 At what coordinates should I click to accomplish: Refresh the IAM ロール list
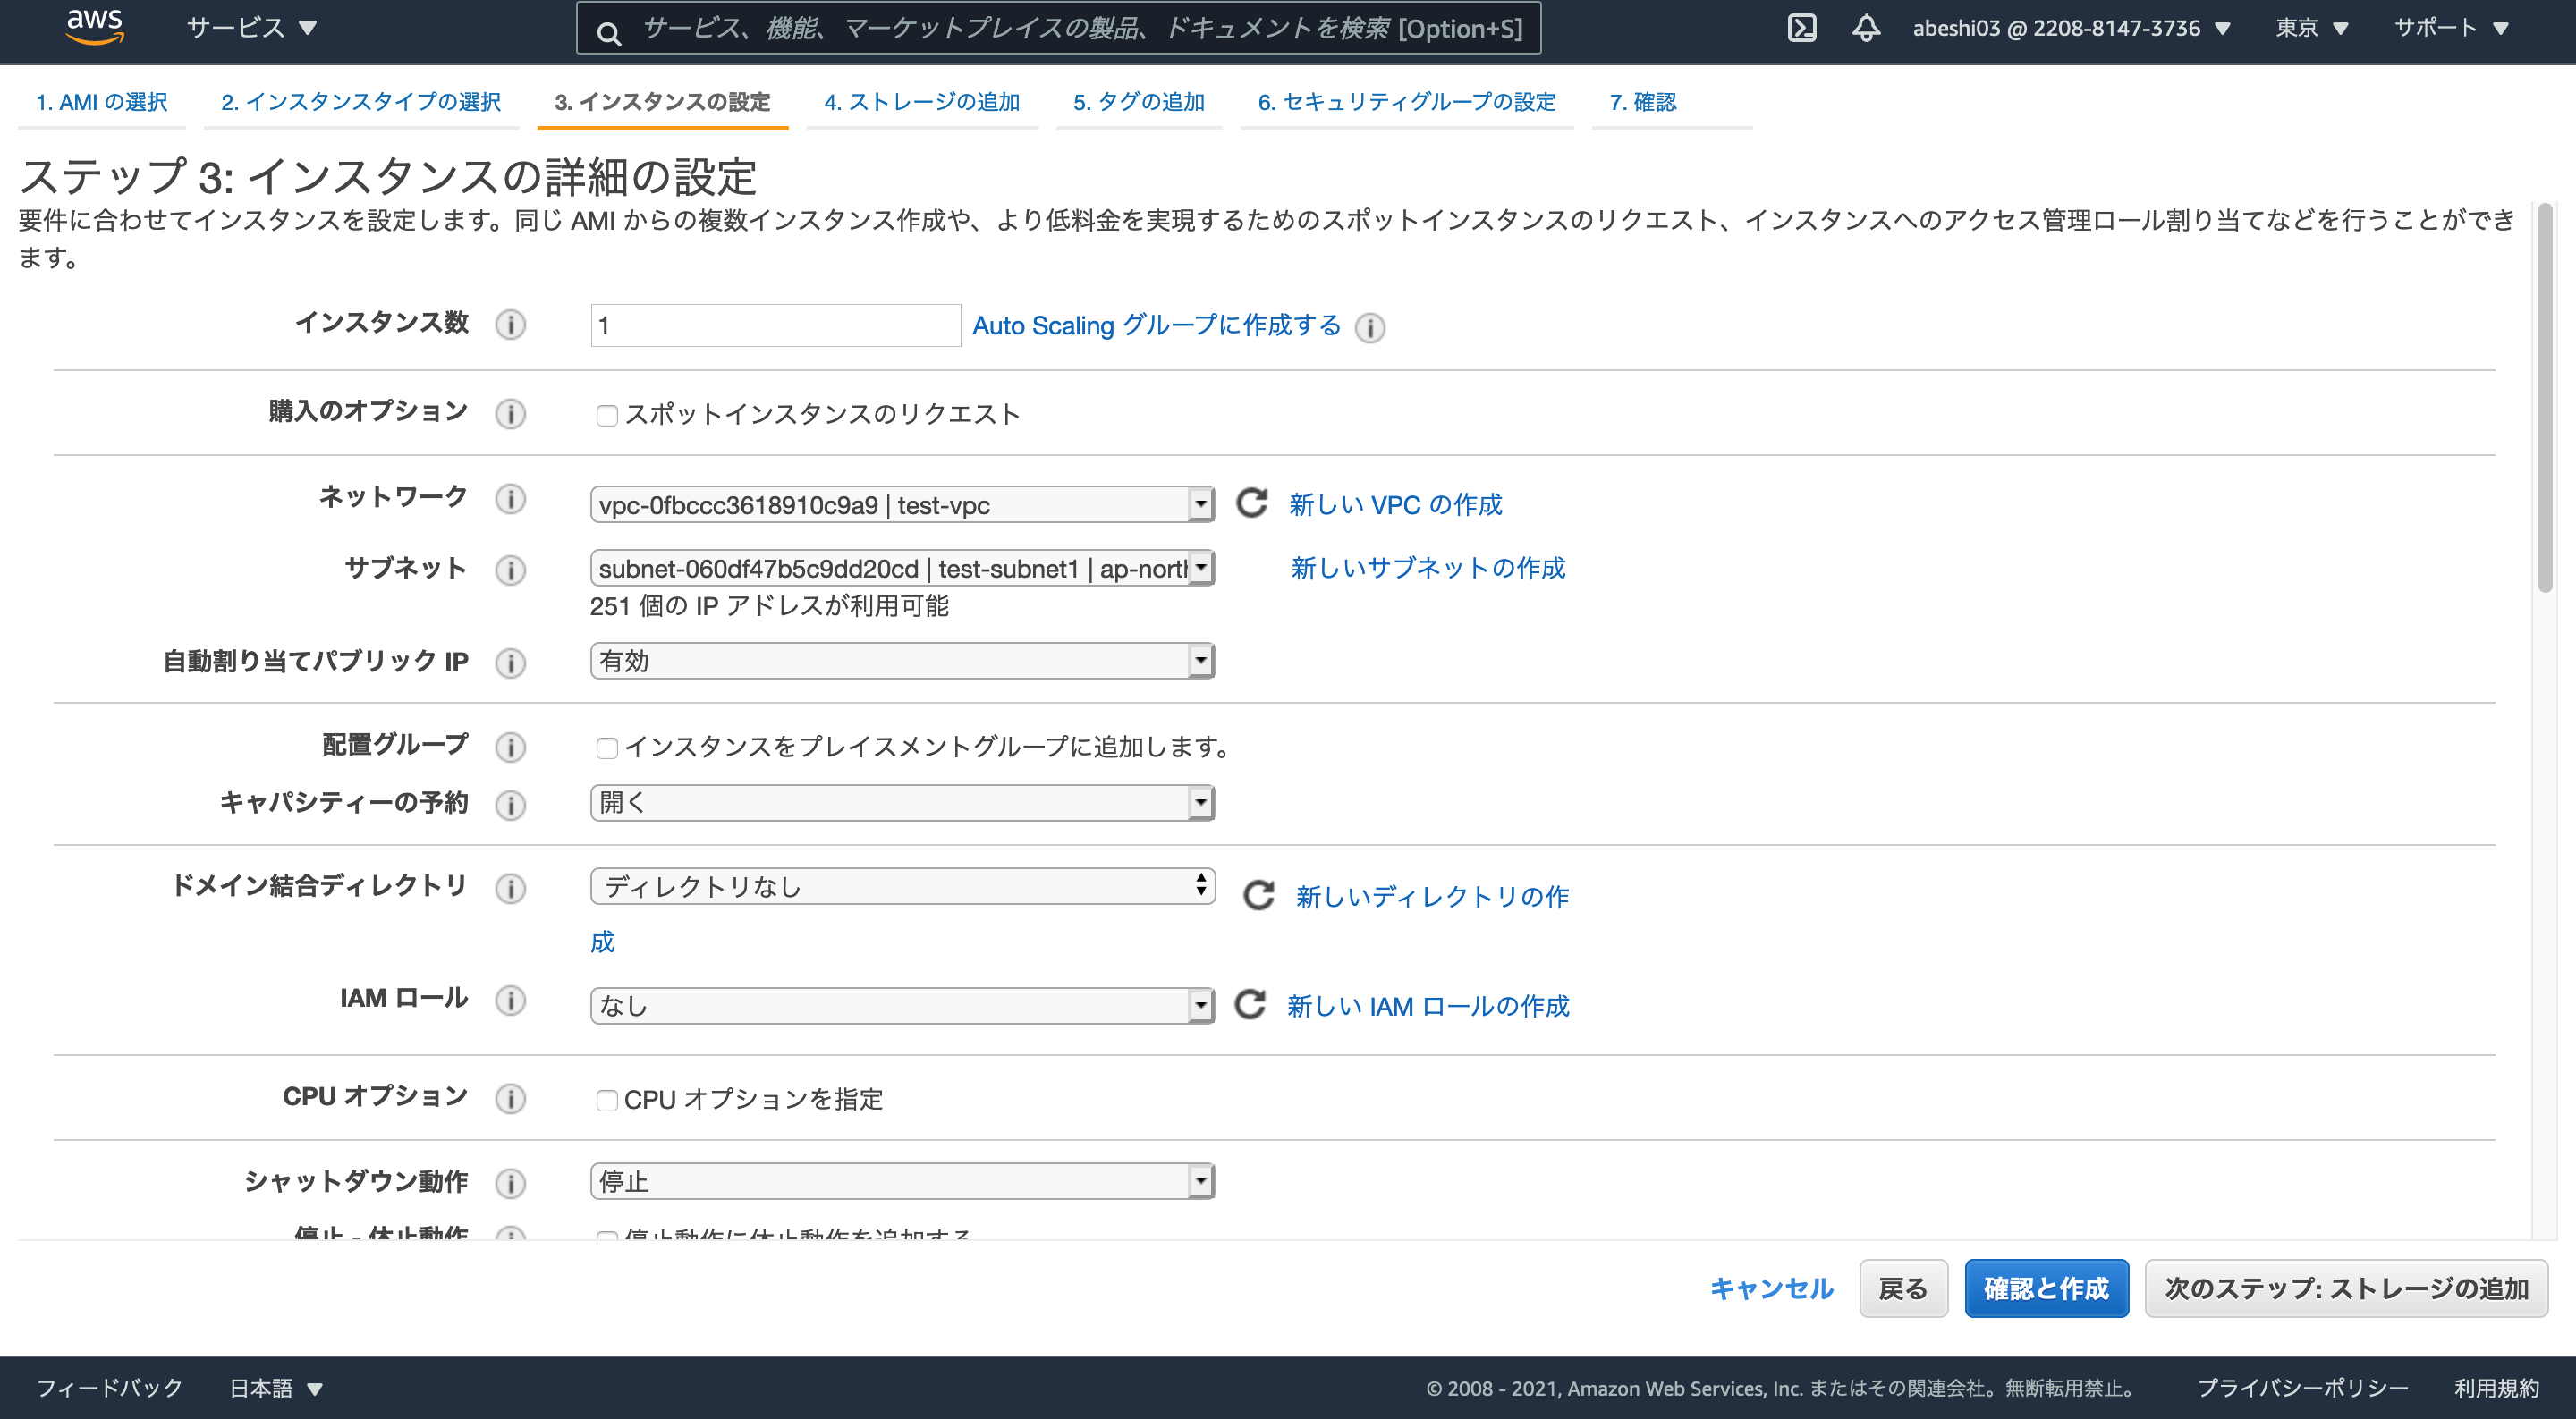click(1251, 1005)
